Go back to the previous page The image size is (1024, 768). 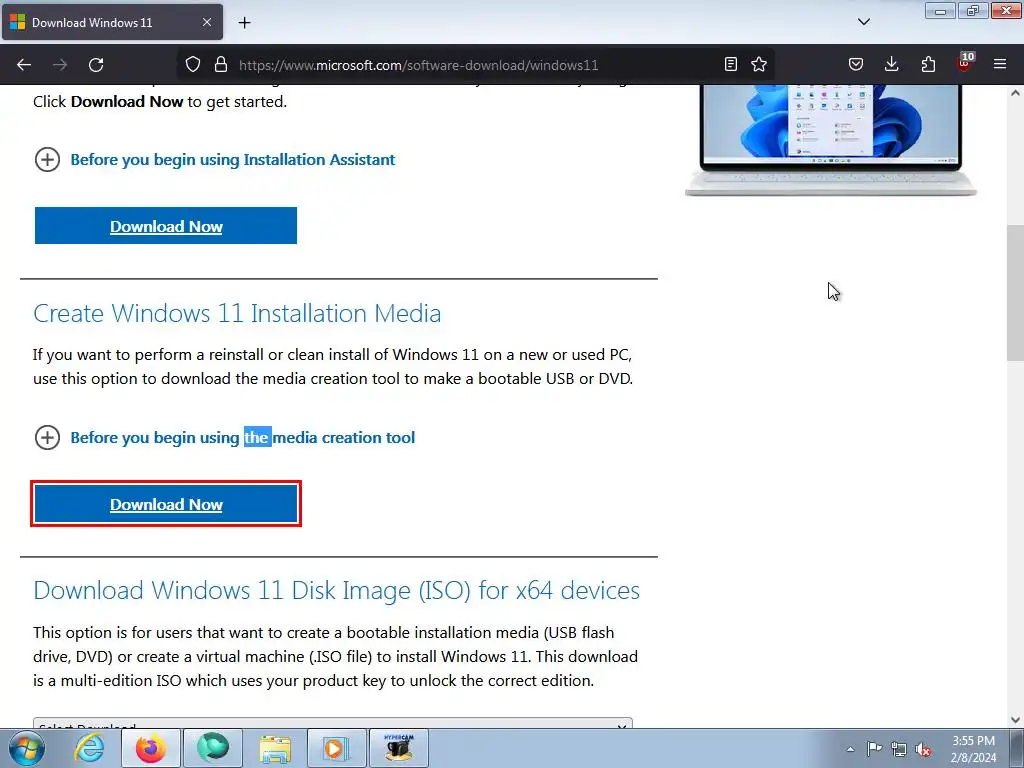[24, 65]
